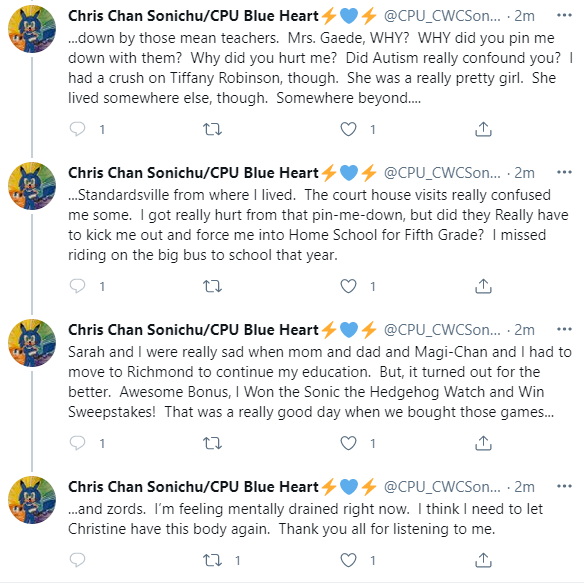This screenshot has width=584, height=587.
Task: Retweet the tweet about Tiffany Robinson
Action: pos(212,130)
